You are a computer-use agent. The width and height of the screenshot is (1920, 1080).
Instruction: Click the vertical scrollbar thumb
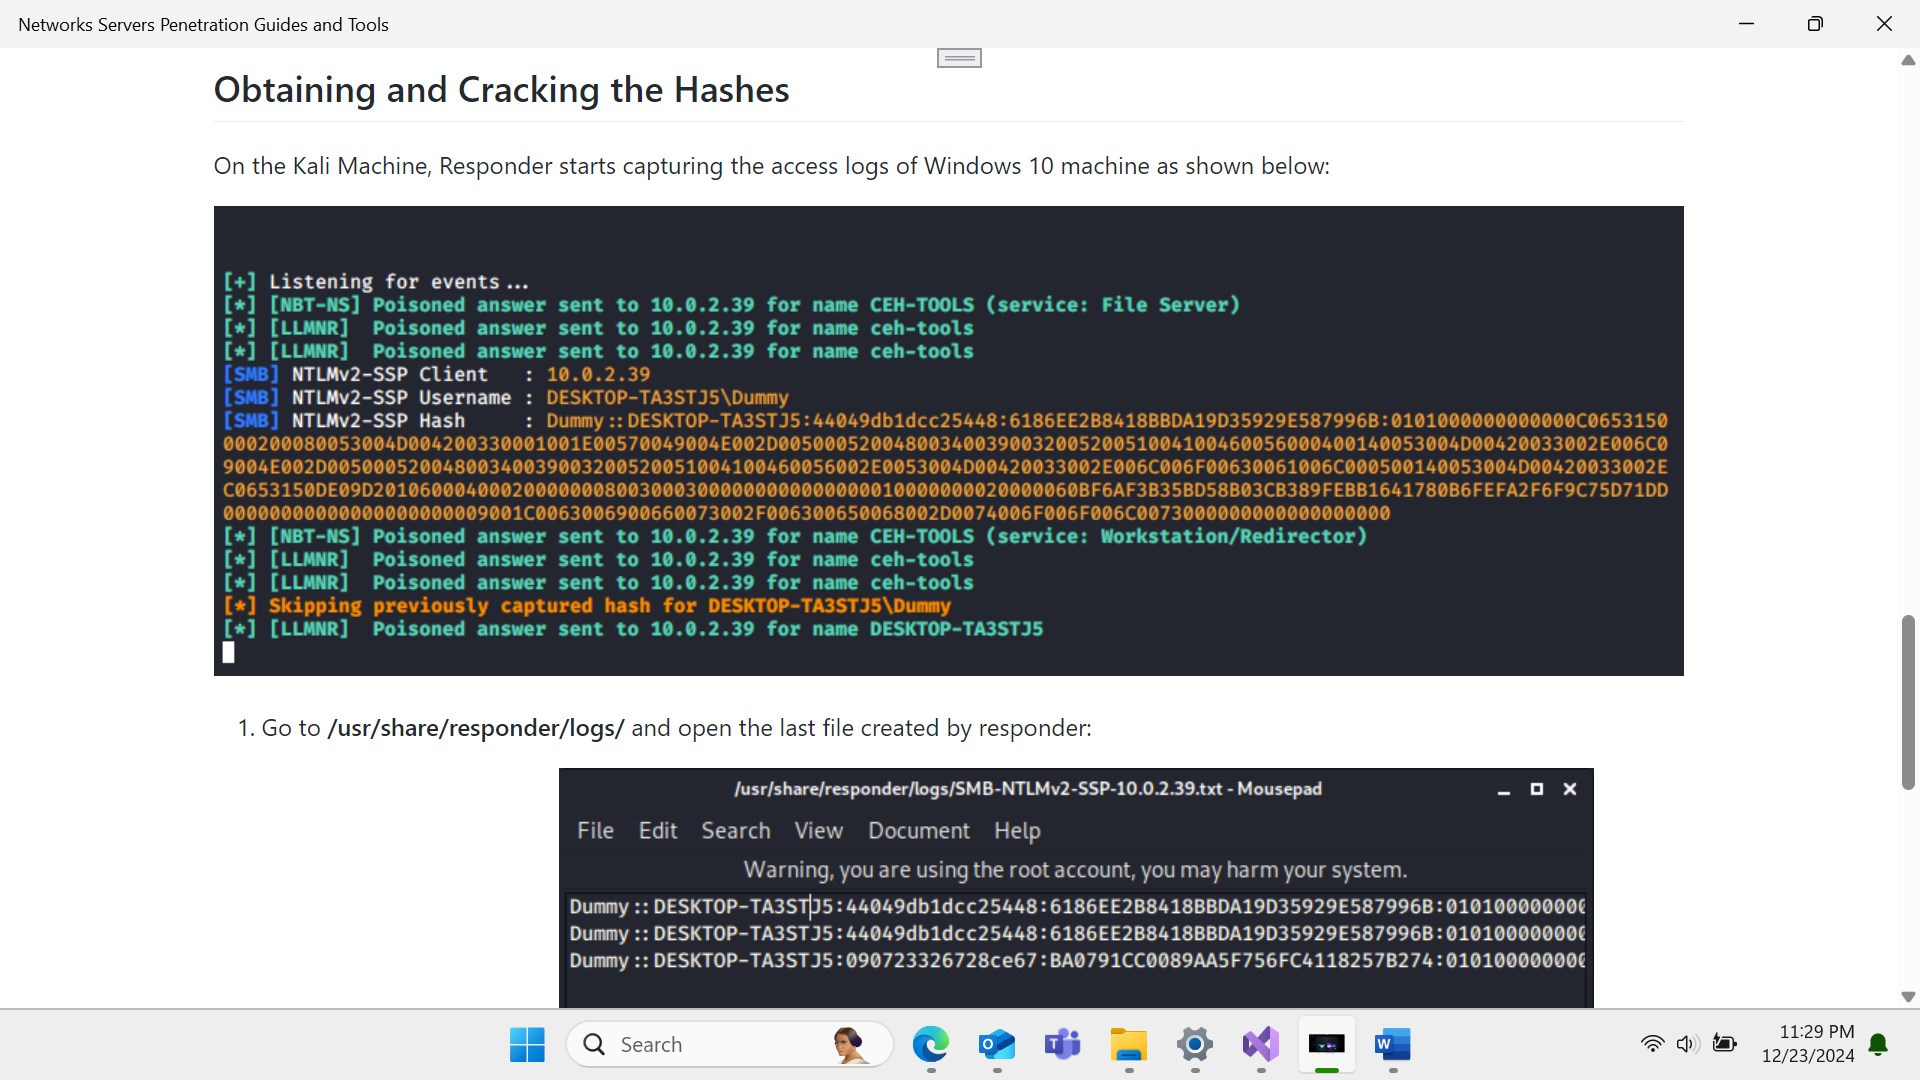(x=1908, y=702)
